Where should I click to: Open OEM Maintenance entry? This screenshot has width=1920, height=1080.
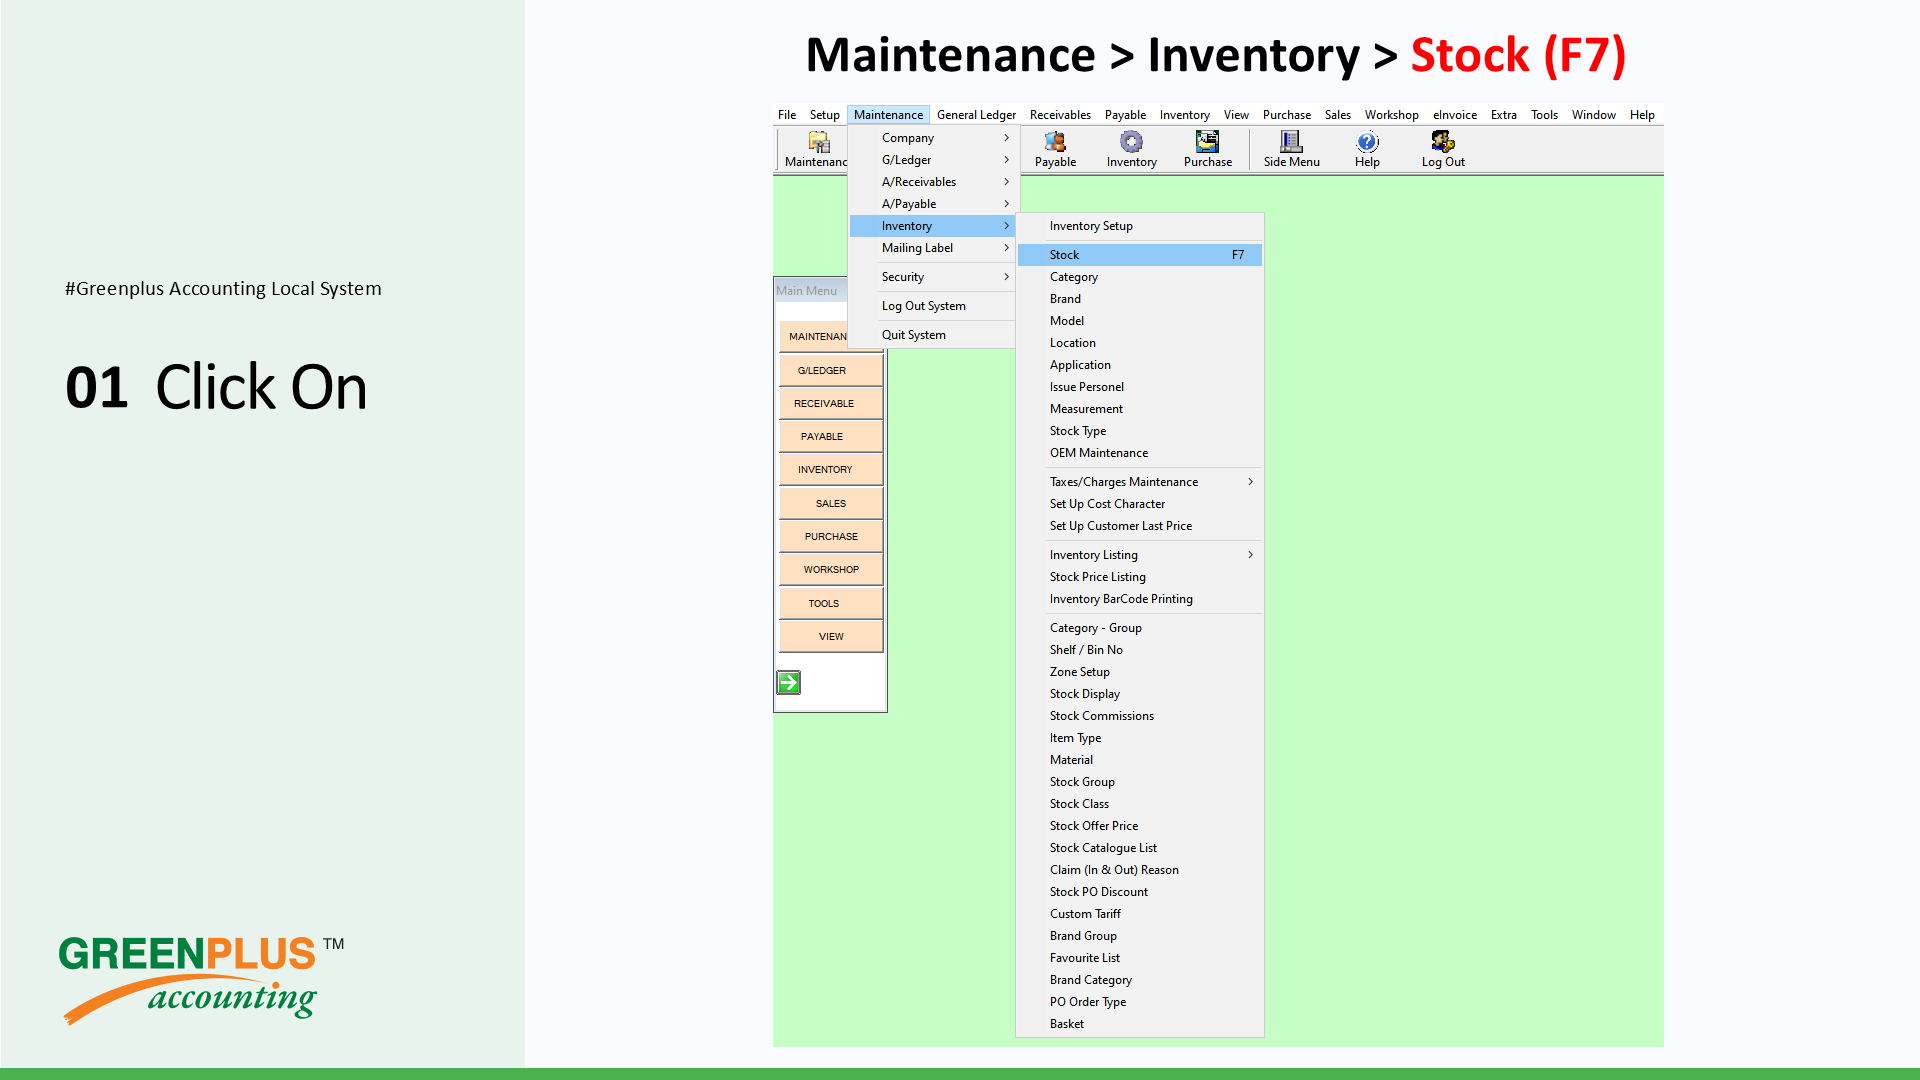click(x=1140, y=453)
